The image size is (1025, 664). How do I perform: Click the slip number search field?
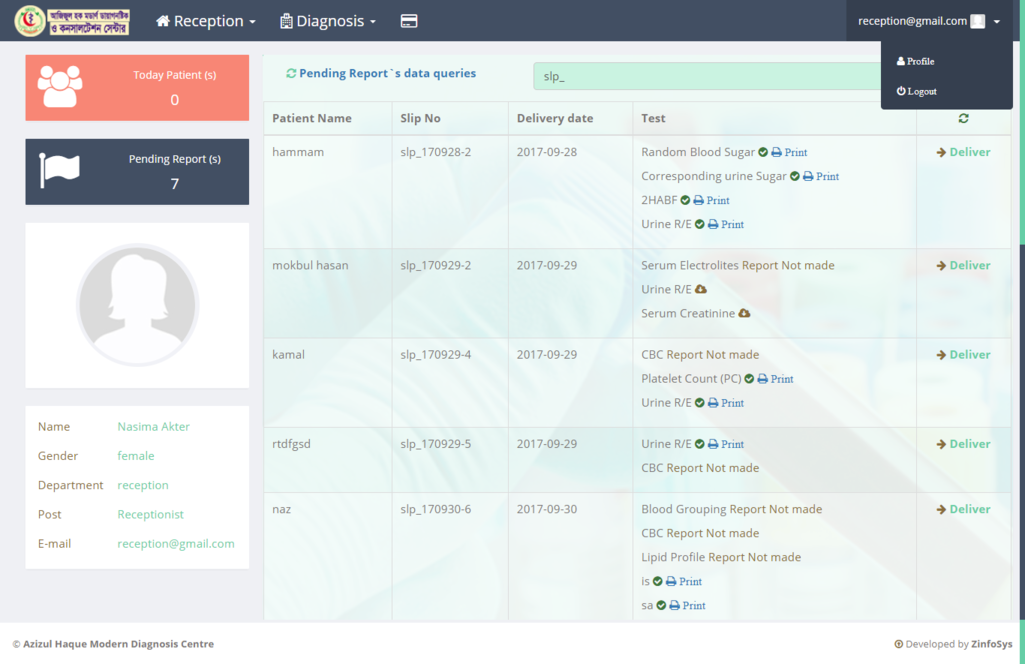coord(706,76)
